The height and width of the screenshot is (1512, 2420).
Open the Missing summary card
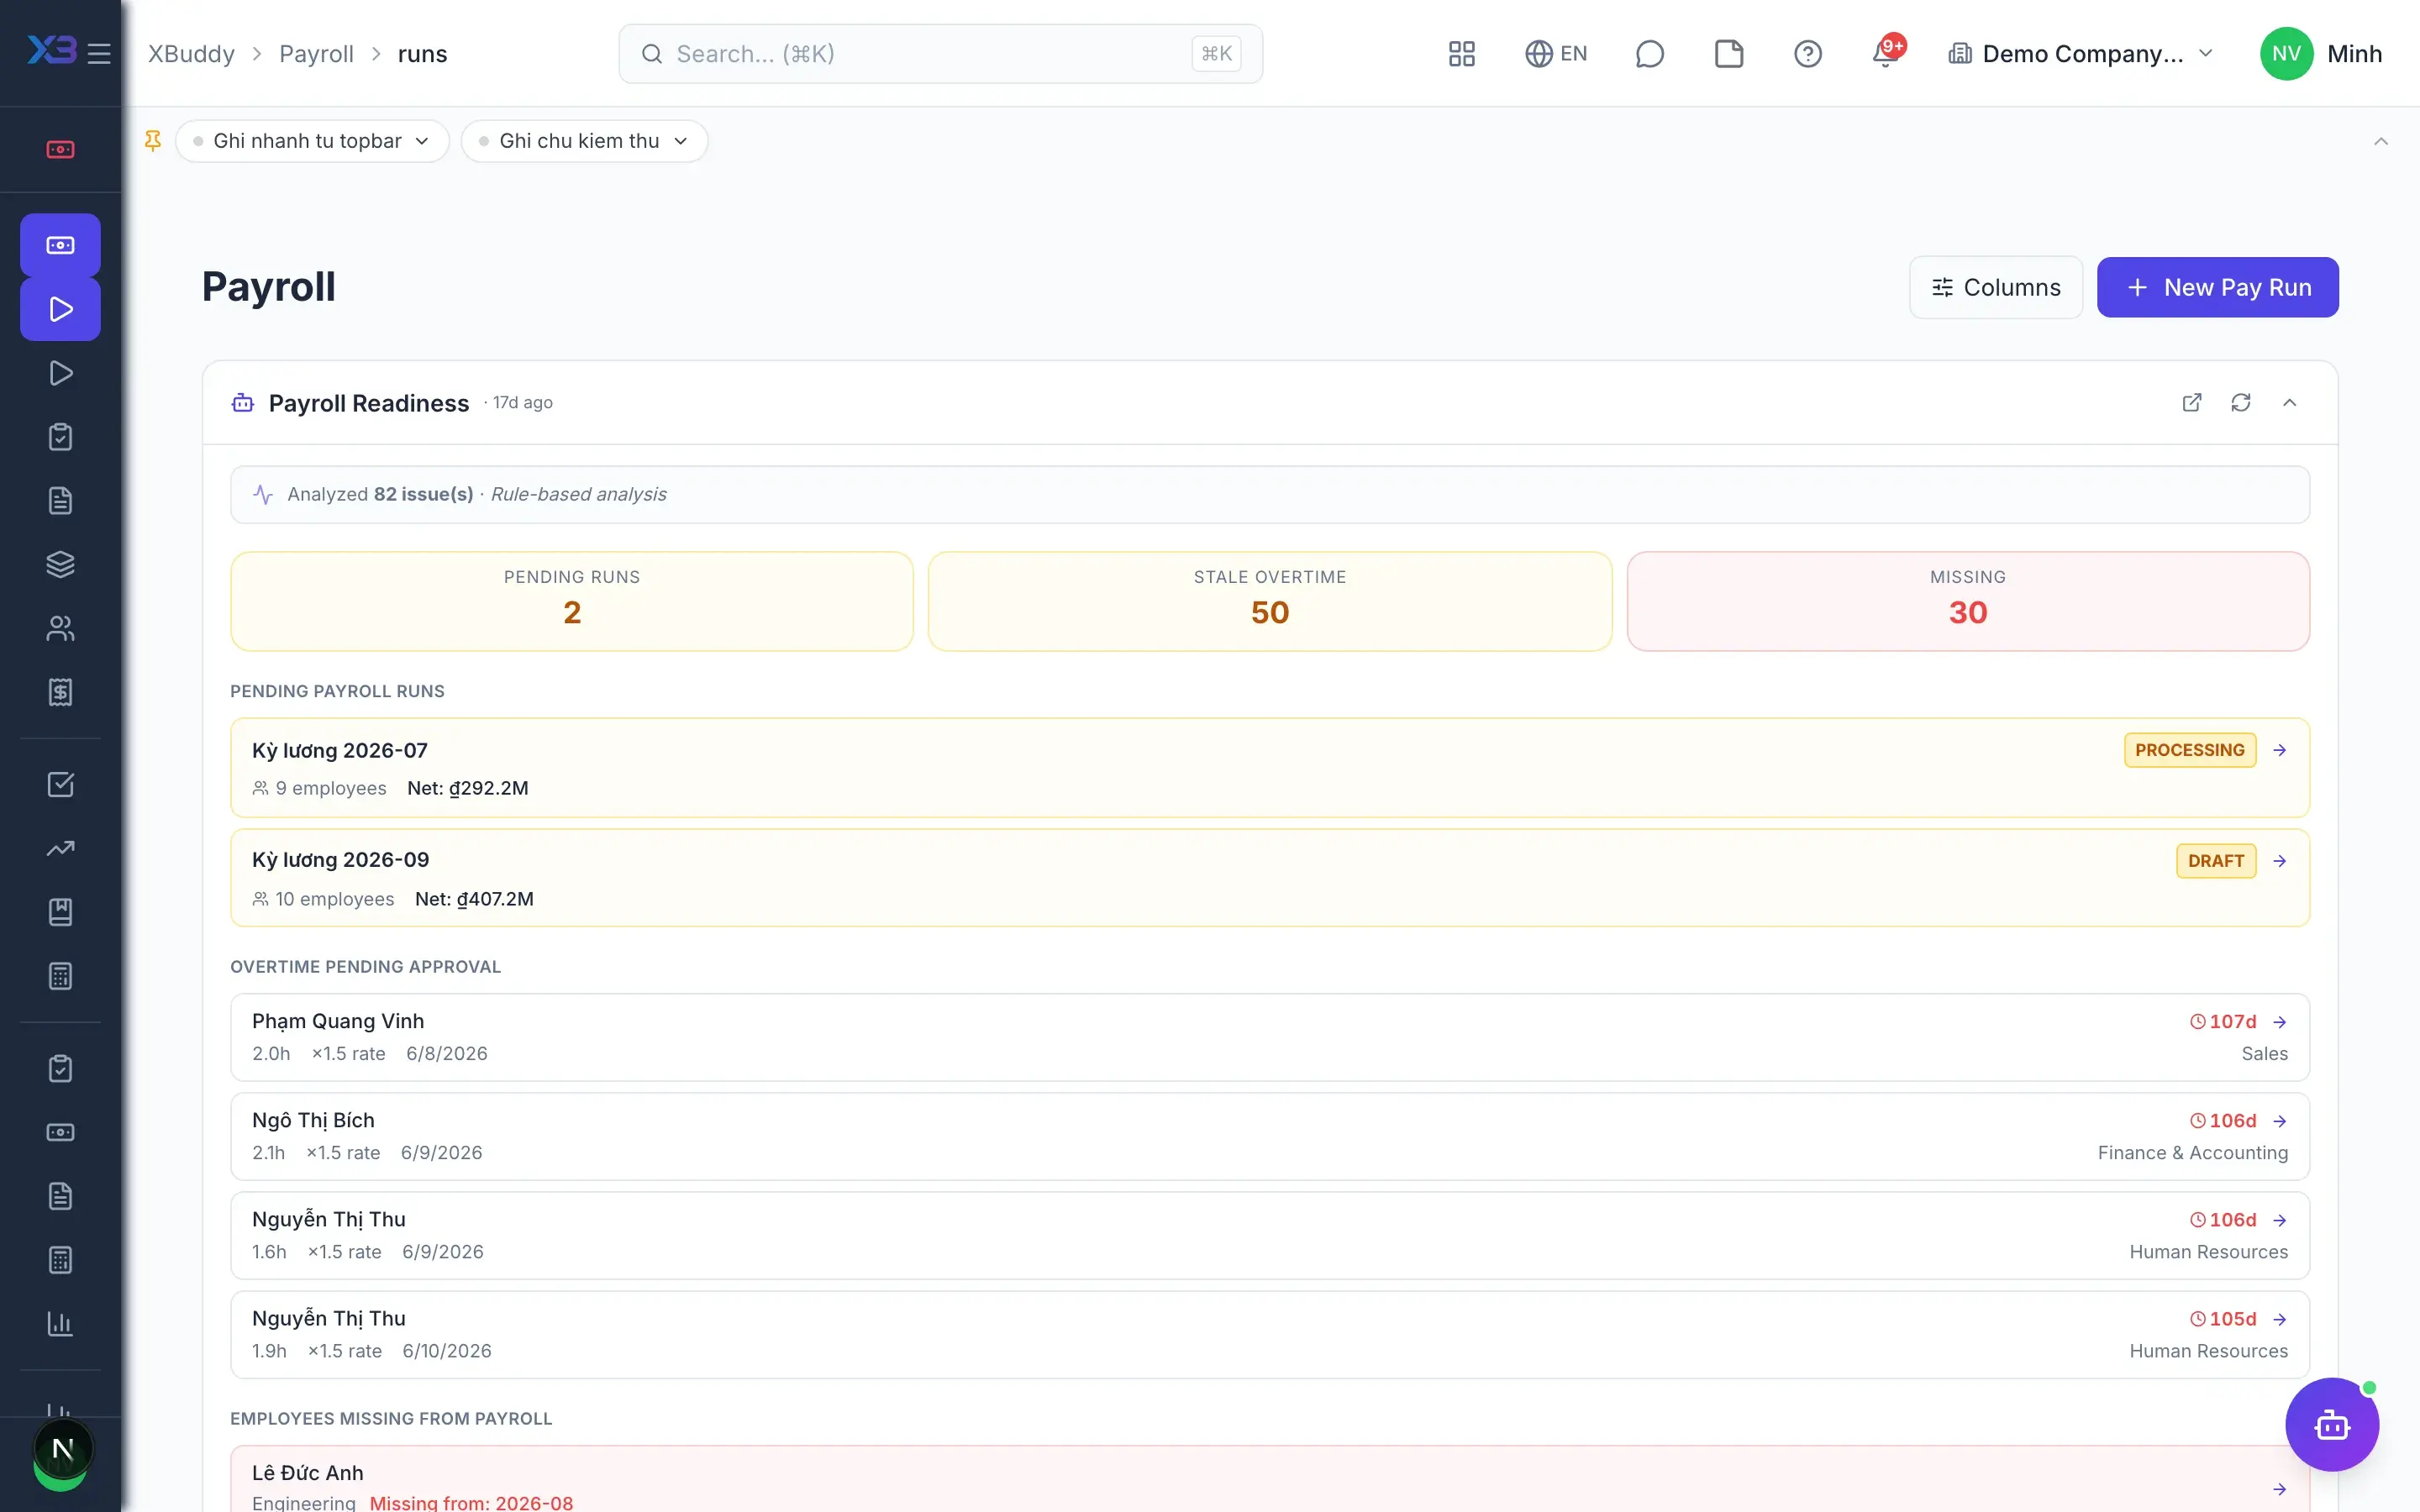pyautogui.click(x=1967, y=602)
